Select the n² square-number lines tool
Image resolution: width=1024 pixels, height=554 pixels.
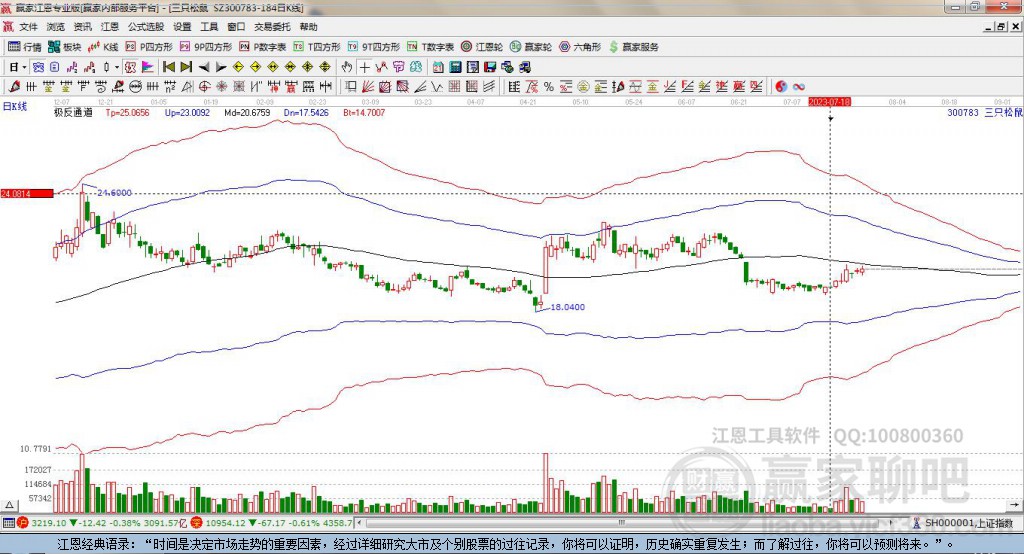pos(170,86)
